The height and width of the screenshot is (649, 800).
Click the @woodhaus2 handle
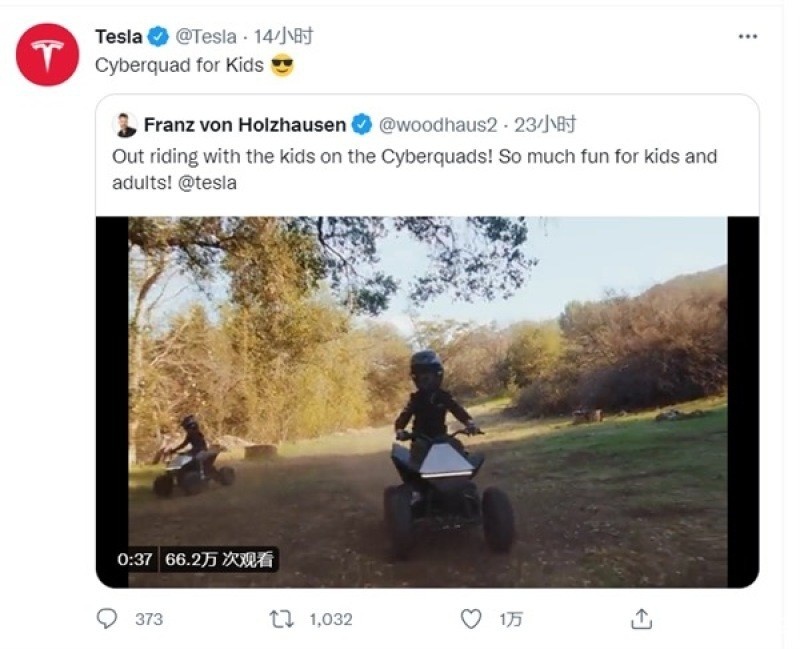pos(437,125)
